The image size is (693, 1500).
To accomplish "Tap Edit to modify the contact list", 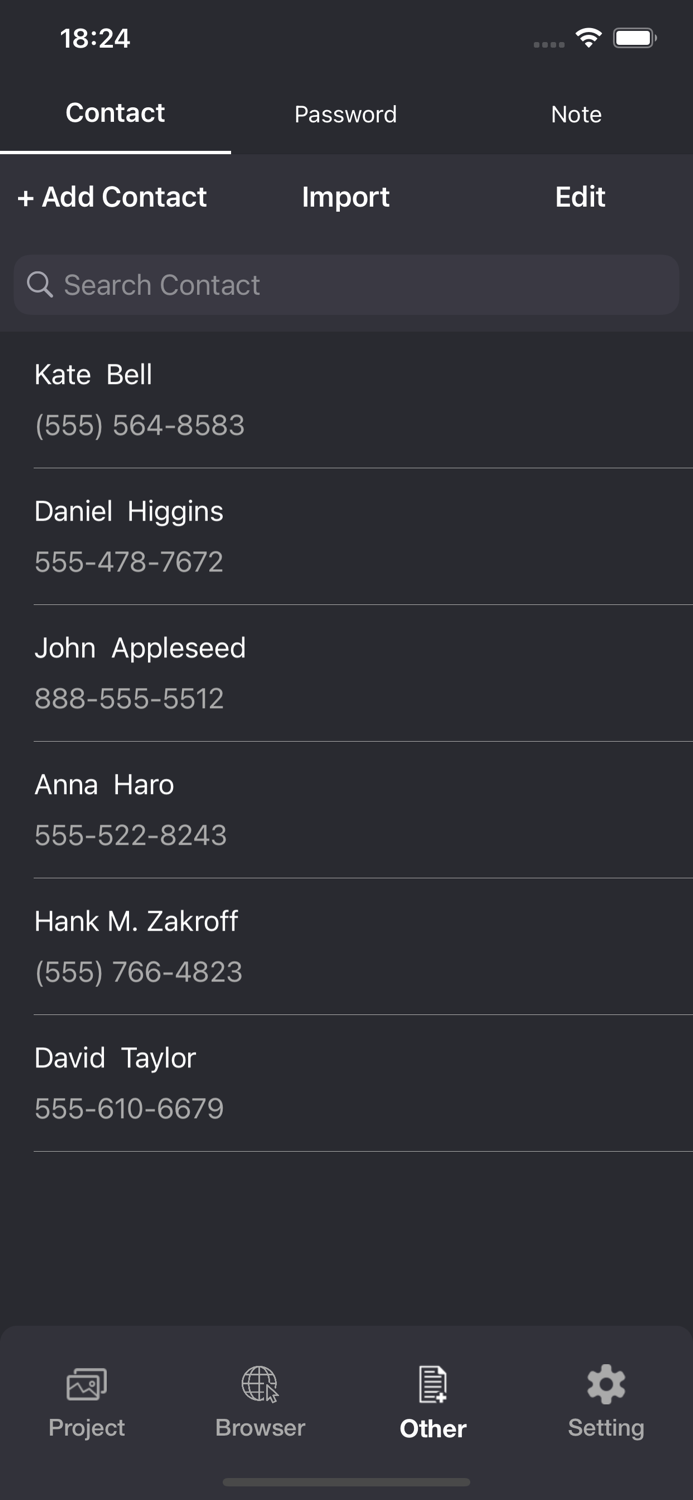I will 580,197.
